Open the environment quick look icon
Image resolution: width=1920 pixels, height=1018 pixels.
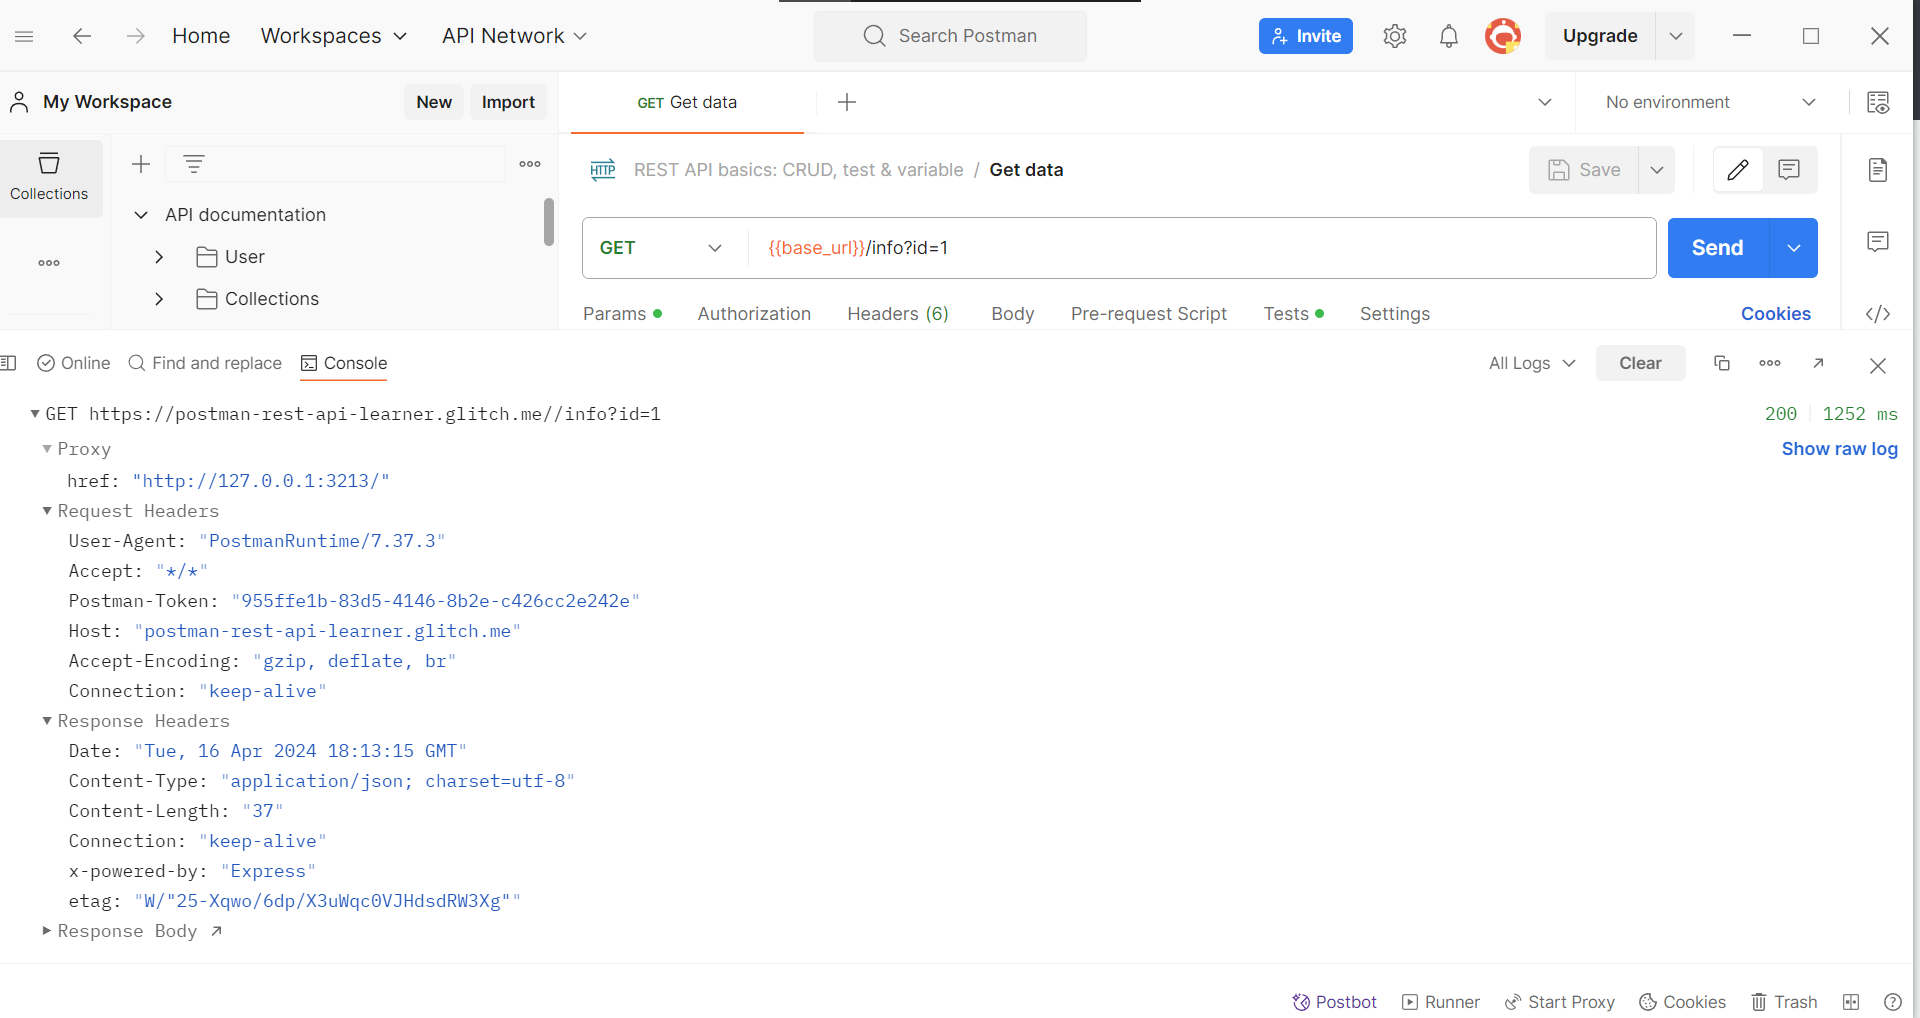[x=1878, y=102]
